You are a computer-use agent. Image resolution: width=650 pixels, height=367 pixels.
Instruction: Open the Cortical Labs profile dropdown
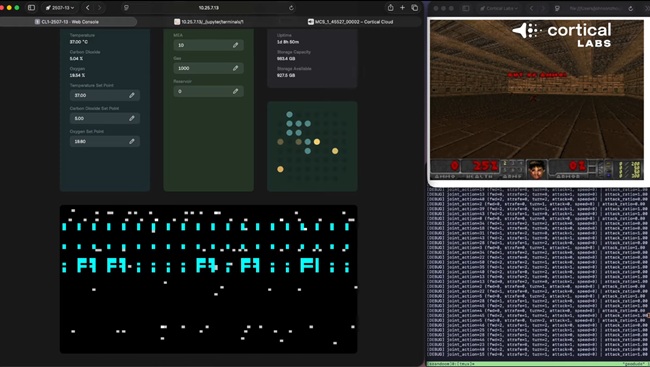click(499, 8)
